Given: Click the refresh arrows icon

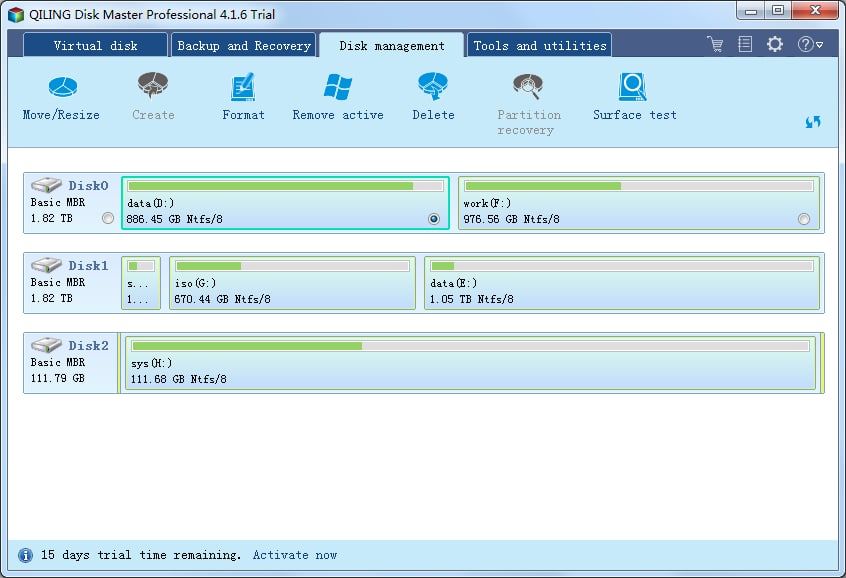Looking at the screenshot, I should (813, 122).
